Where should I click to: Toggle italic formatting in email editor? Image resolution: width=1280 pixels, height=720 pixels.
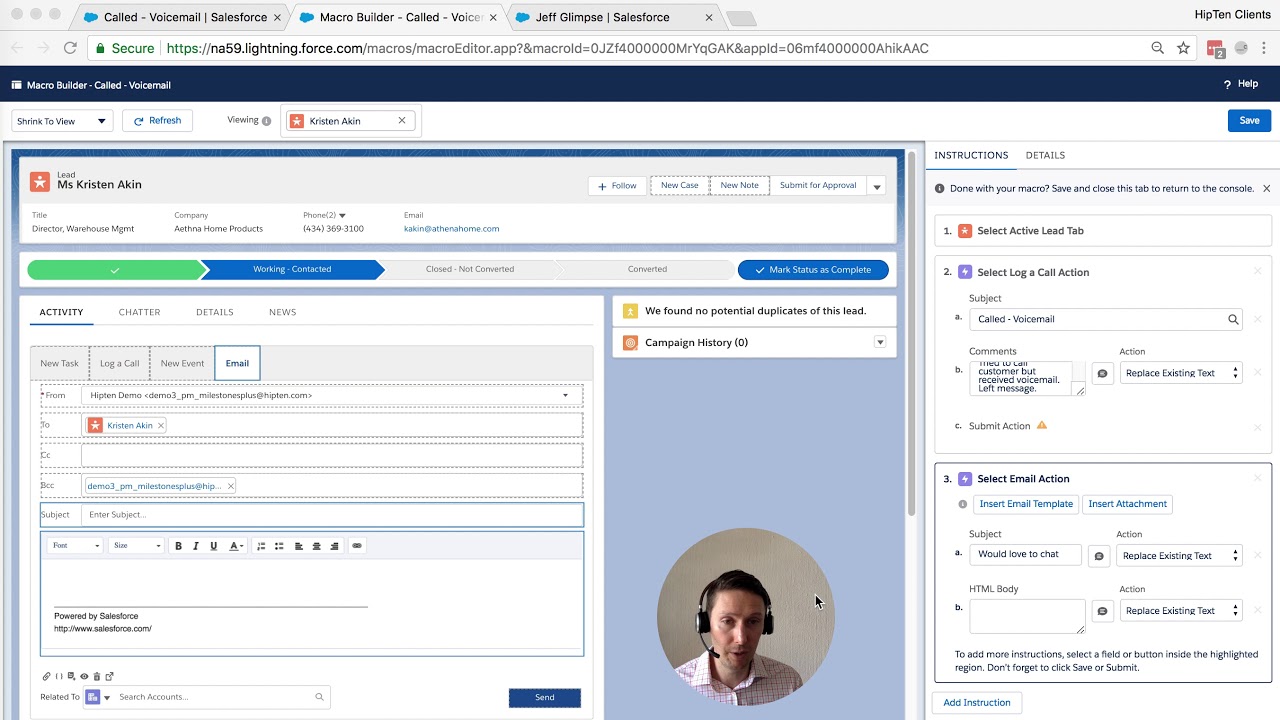pos(196,546)
